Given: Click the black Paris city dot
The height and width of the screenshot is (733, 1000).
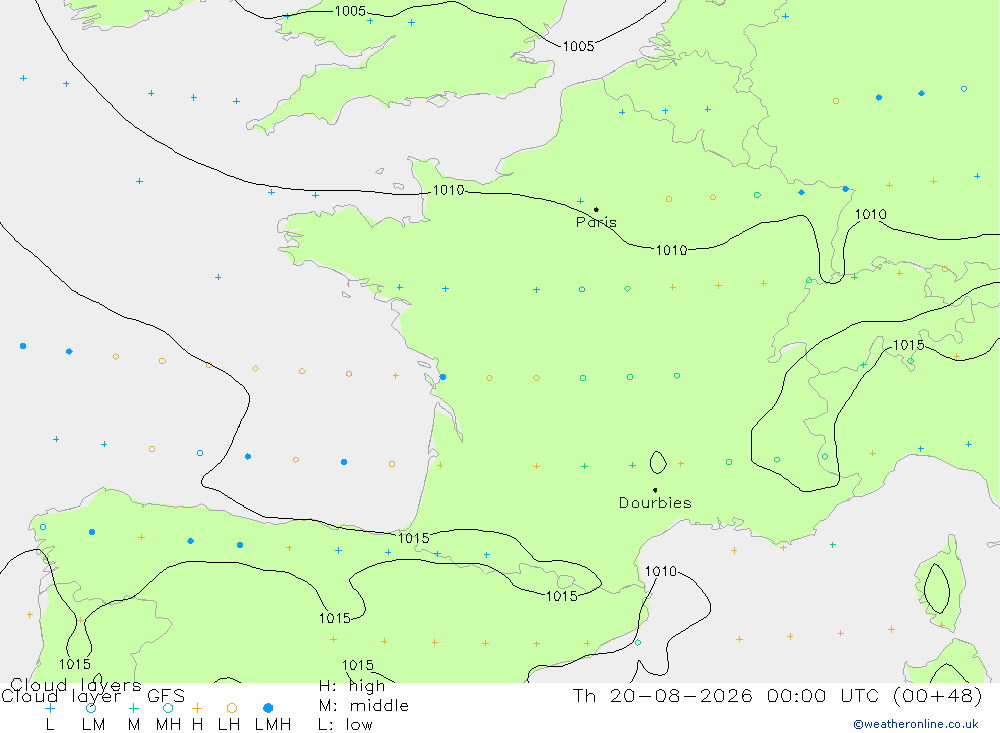Looking at the screenshot, I should click(596, 209).
